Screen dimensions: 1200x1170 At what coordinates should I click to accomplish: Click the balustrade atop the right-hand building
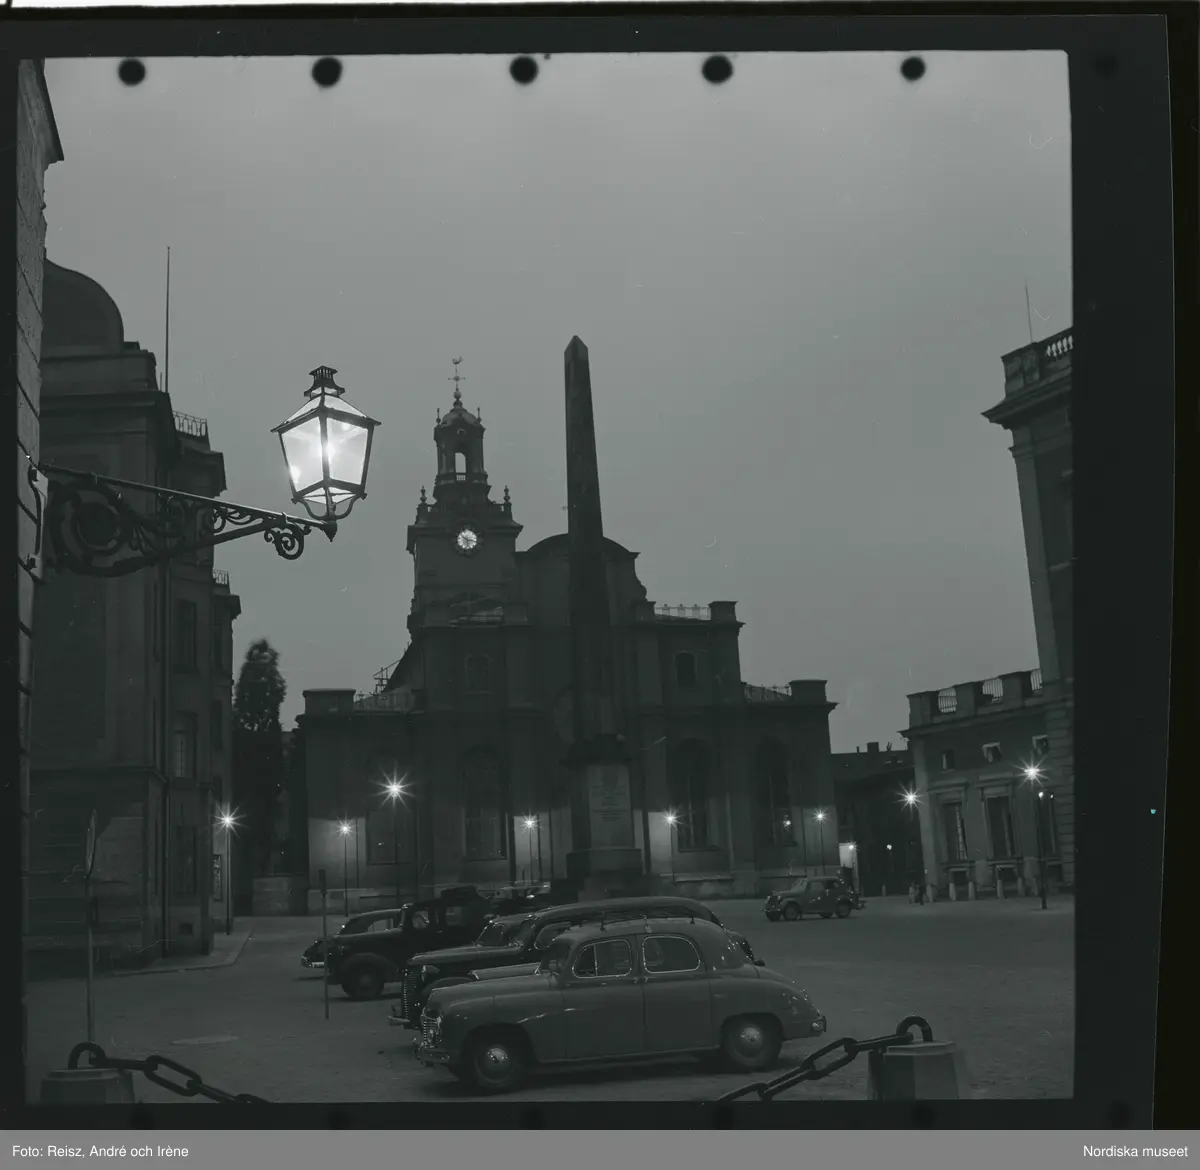(x=1040, y=357)
